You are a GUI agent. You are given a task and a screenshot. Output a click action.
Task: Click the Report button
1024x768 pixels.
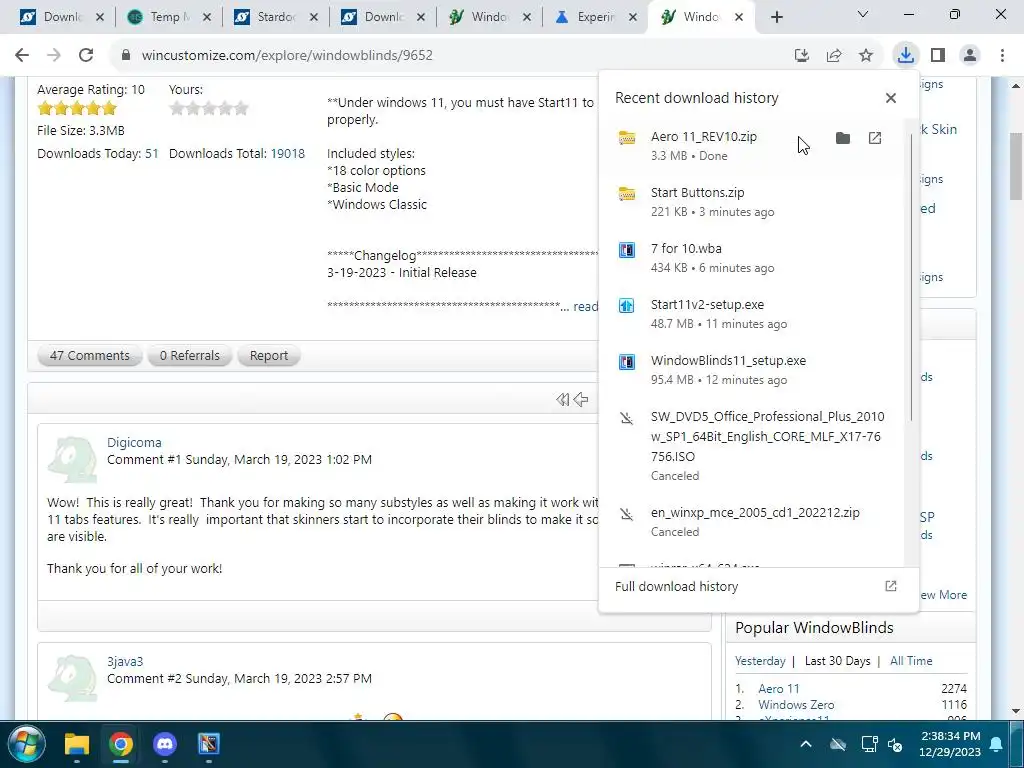click(x=268, y=355)
